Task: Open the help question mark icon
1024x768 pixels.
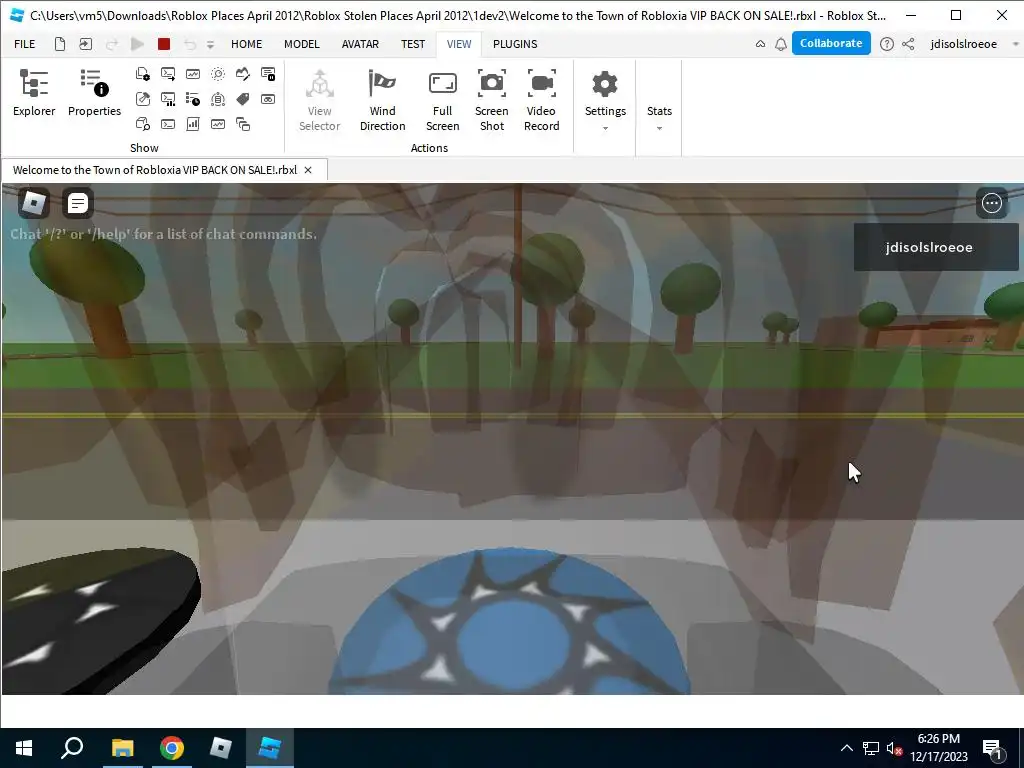Action: 886,44
